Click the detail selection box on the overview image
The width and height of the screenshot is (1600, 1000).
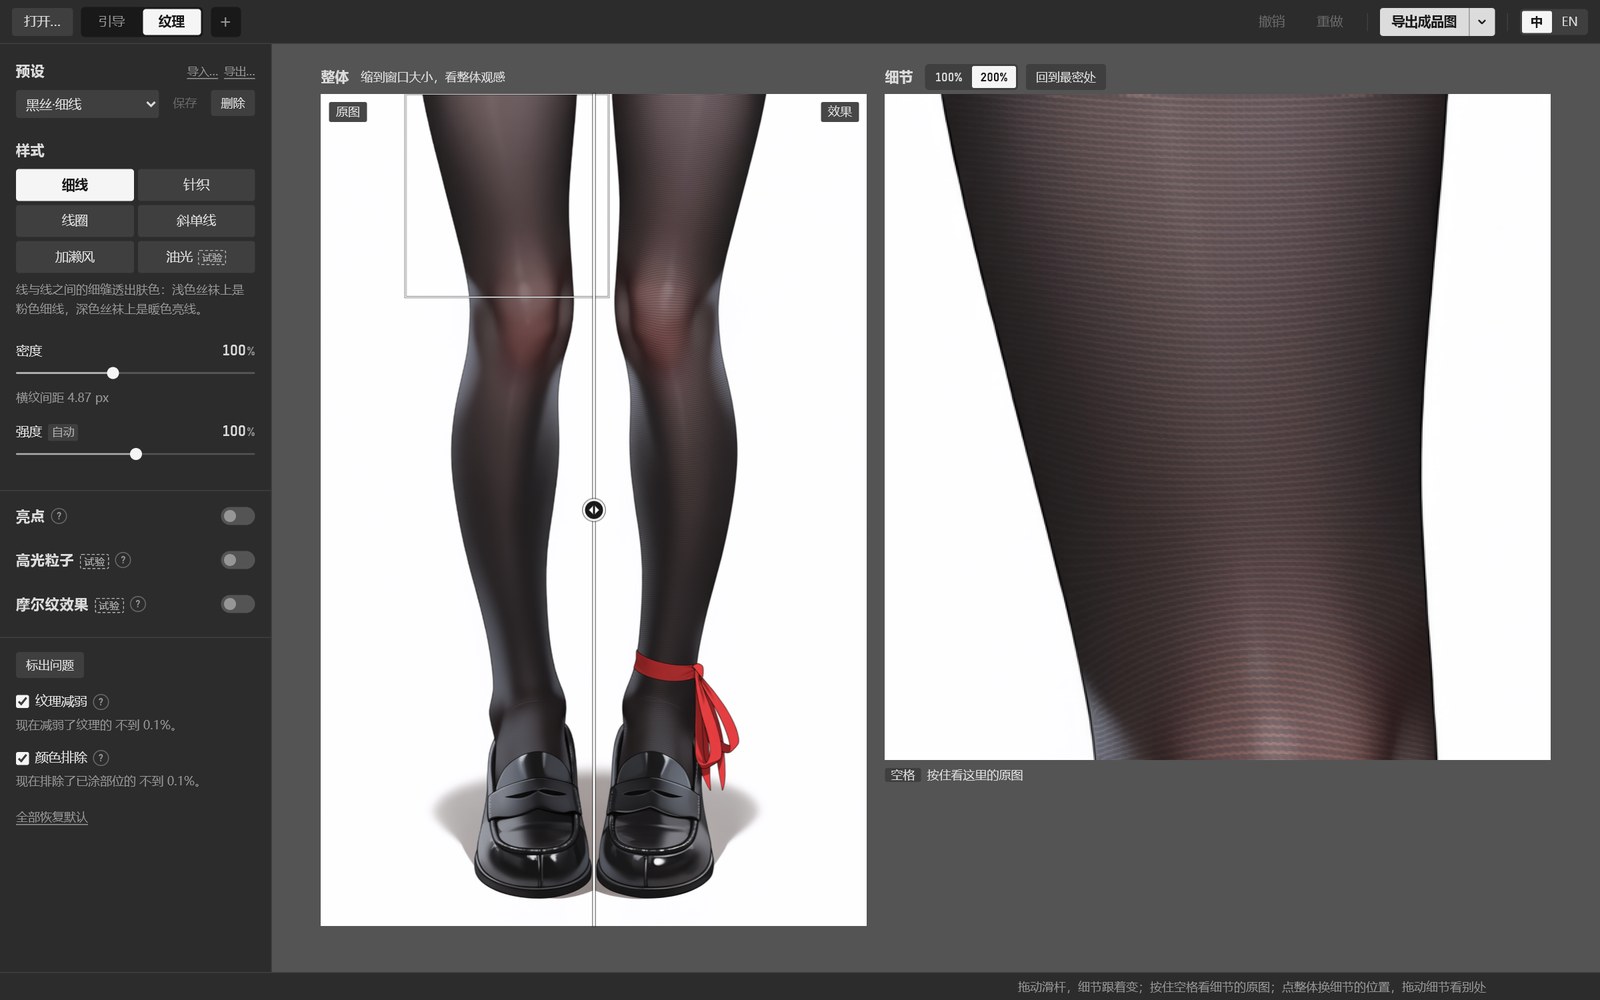[x=507, y=195]
